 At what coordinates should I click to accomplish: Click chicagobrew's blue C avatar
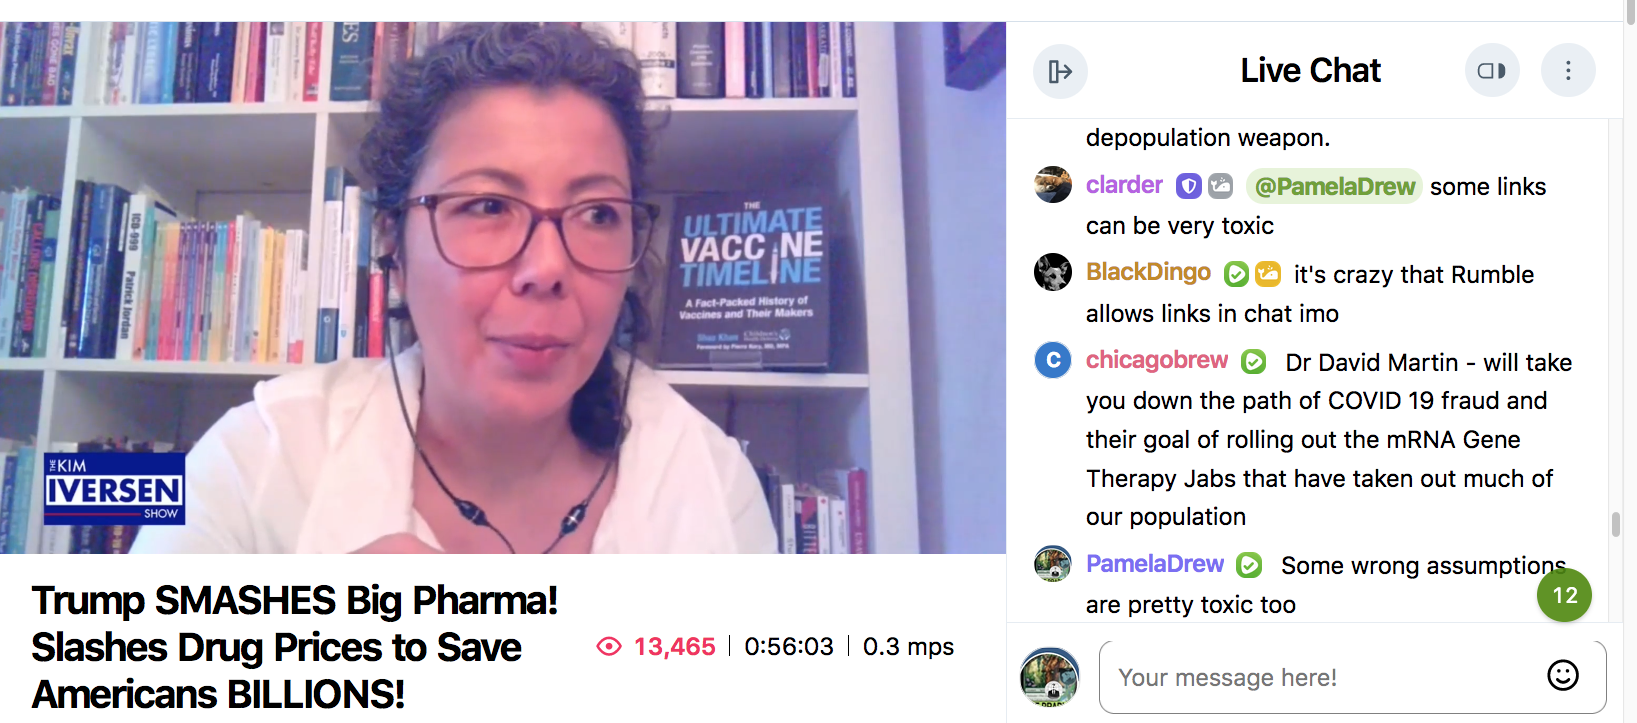pyautogui.click(x=1053, y=360)
